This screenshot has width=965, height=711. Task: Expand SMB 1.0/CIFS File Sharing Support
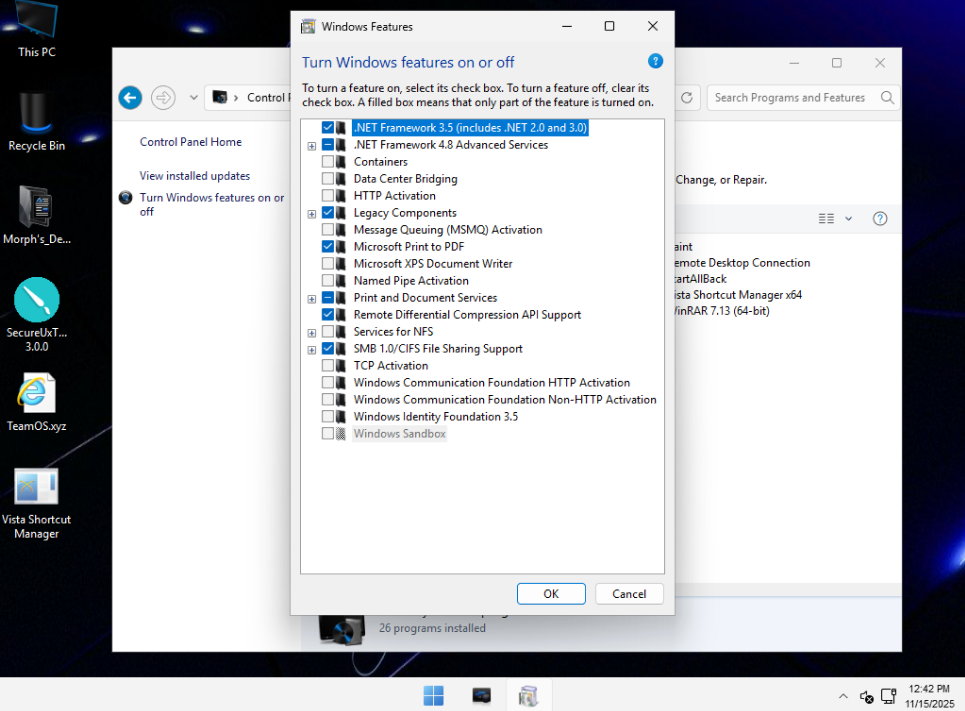312,350
